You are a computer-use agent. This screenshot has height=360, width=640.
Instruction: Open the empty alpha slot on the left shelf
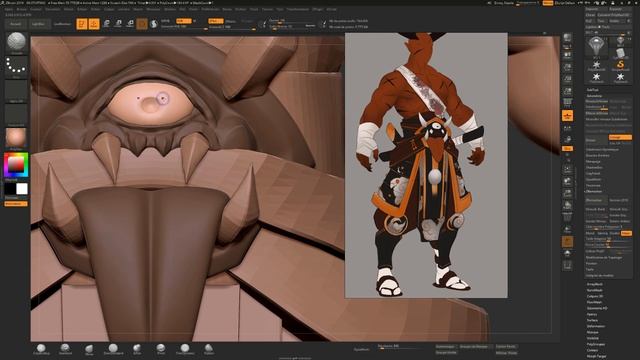pyautogui.click(x=16, y=91)
